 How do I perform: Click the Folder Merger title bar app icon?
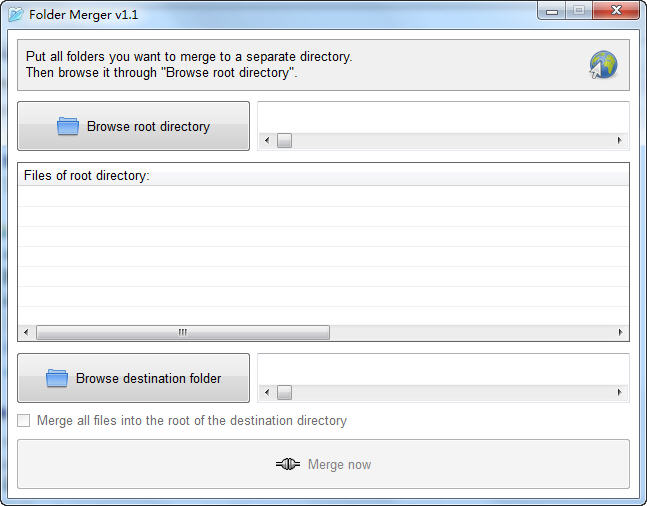click(16, 15)
